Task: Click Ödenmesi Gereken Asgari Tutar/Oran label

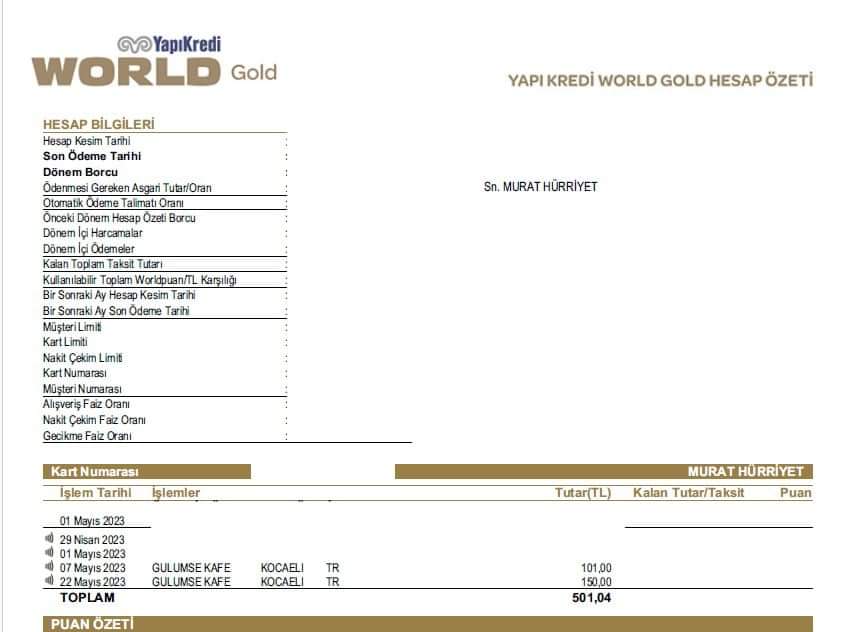Action: pyautogui.click(x=127, y=188)
